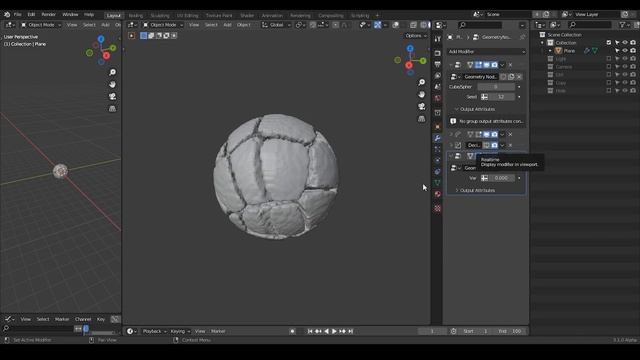Click the blue Z axis gizmo ball

(x=410, y=49)
